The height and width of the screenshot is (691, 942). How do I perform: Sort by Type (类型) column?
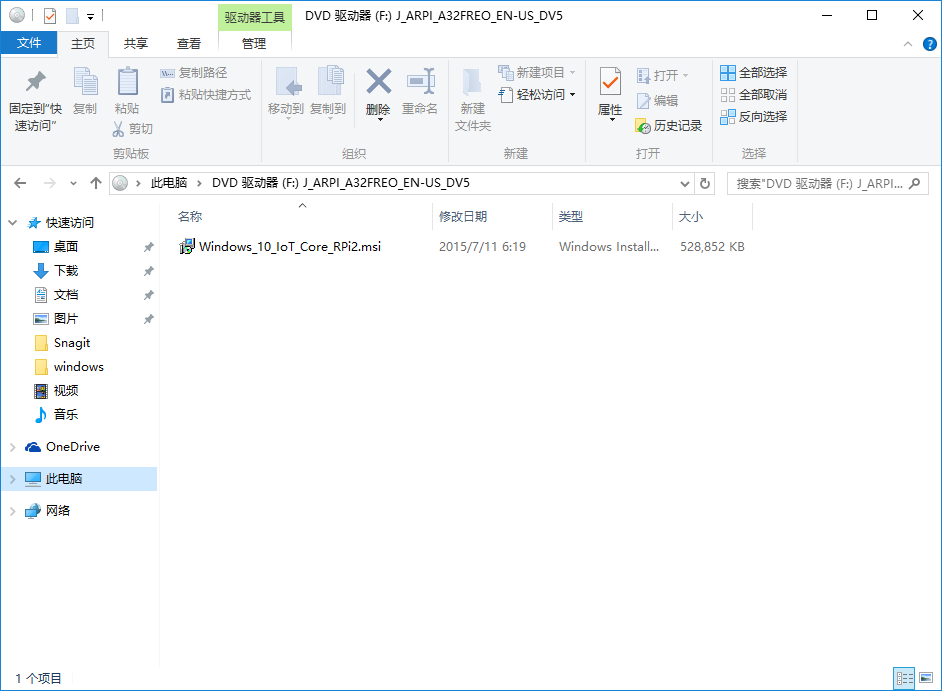[571, 216]
